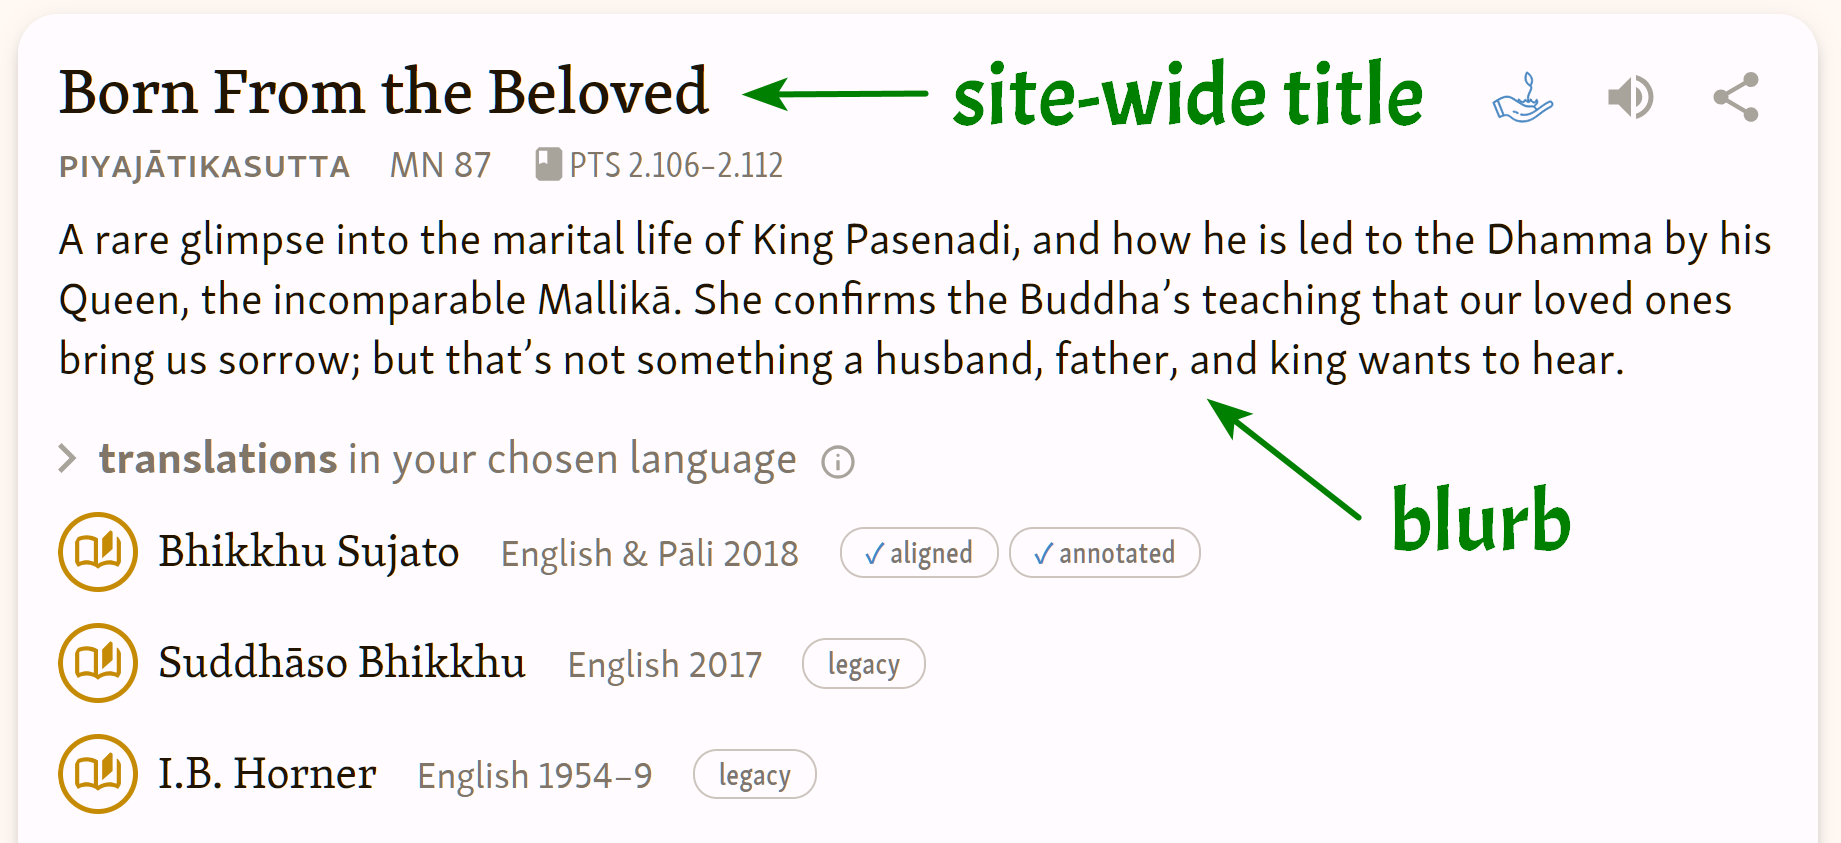
Task: Click the hand-holding-lamp offering icon
Action: click(x=1523, y=98)
